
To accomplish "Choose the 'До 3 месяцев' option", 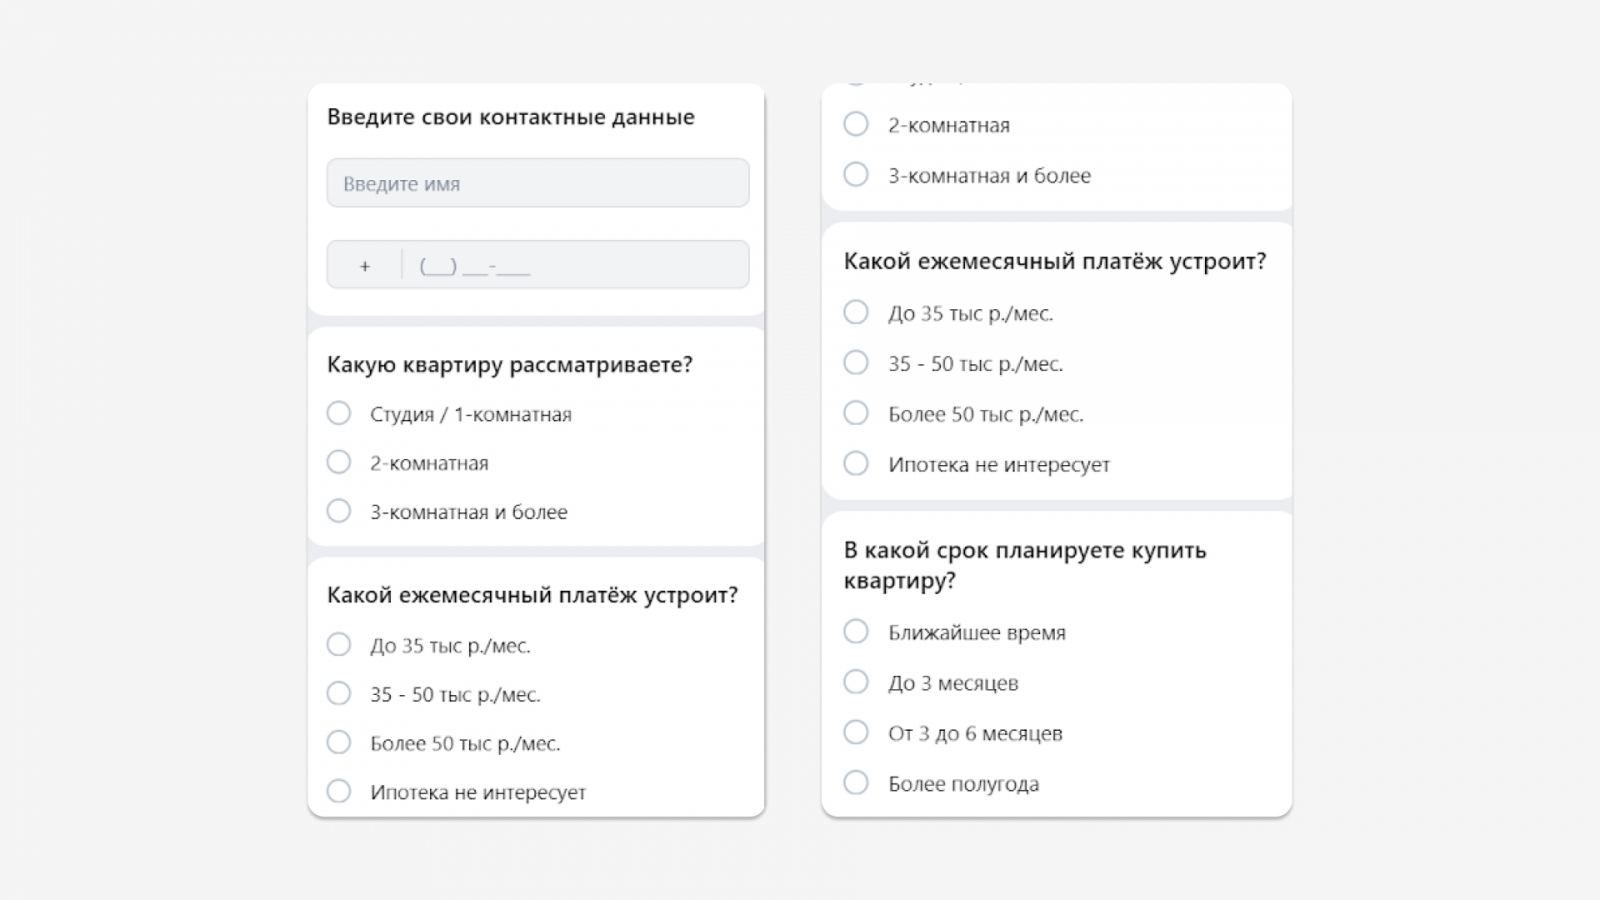I will [856, 682].
